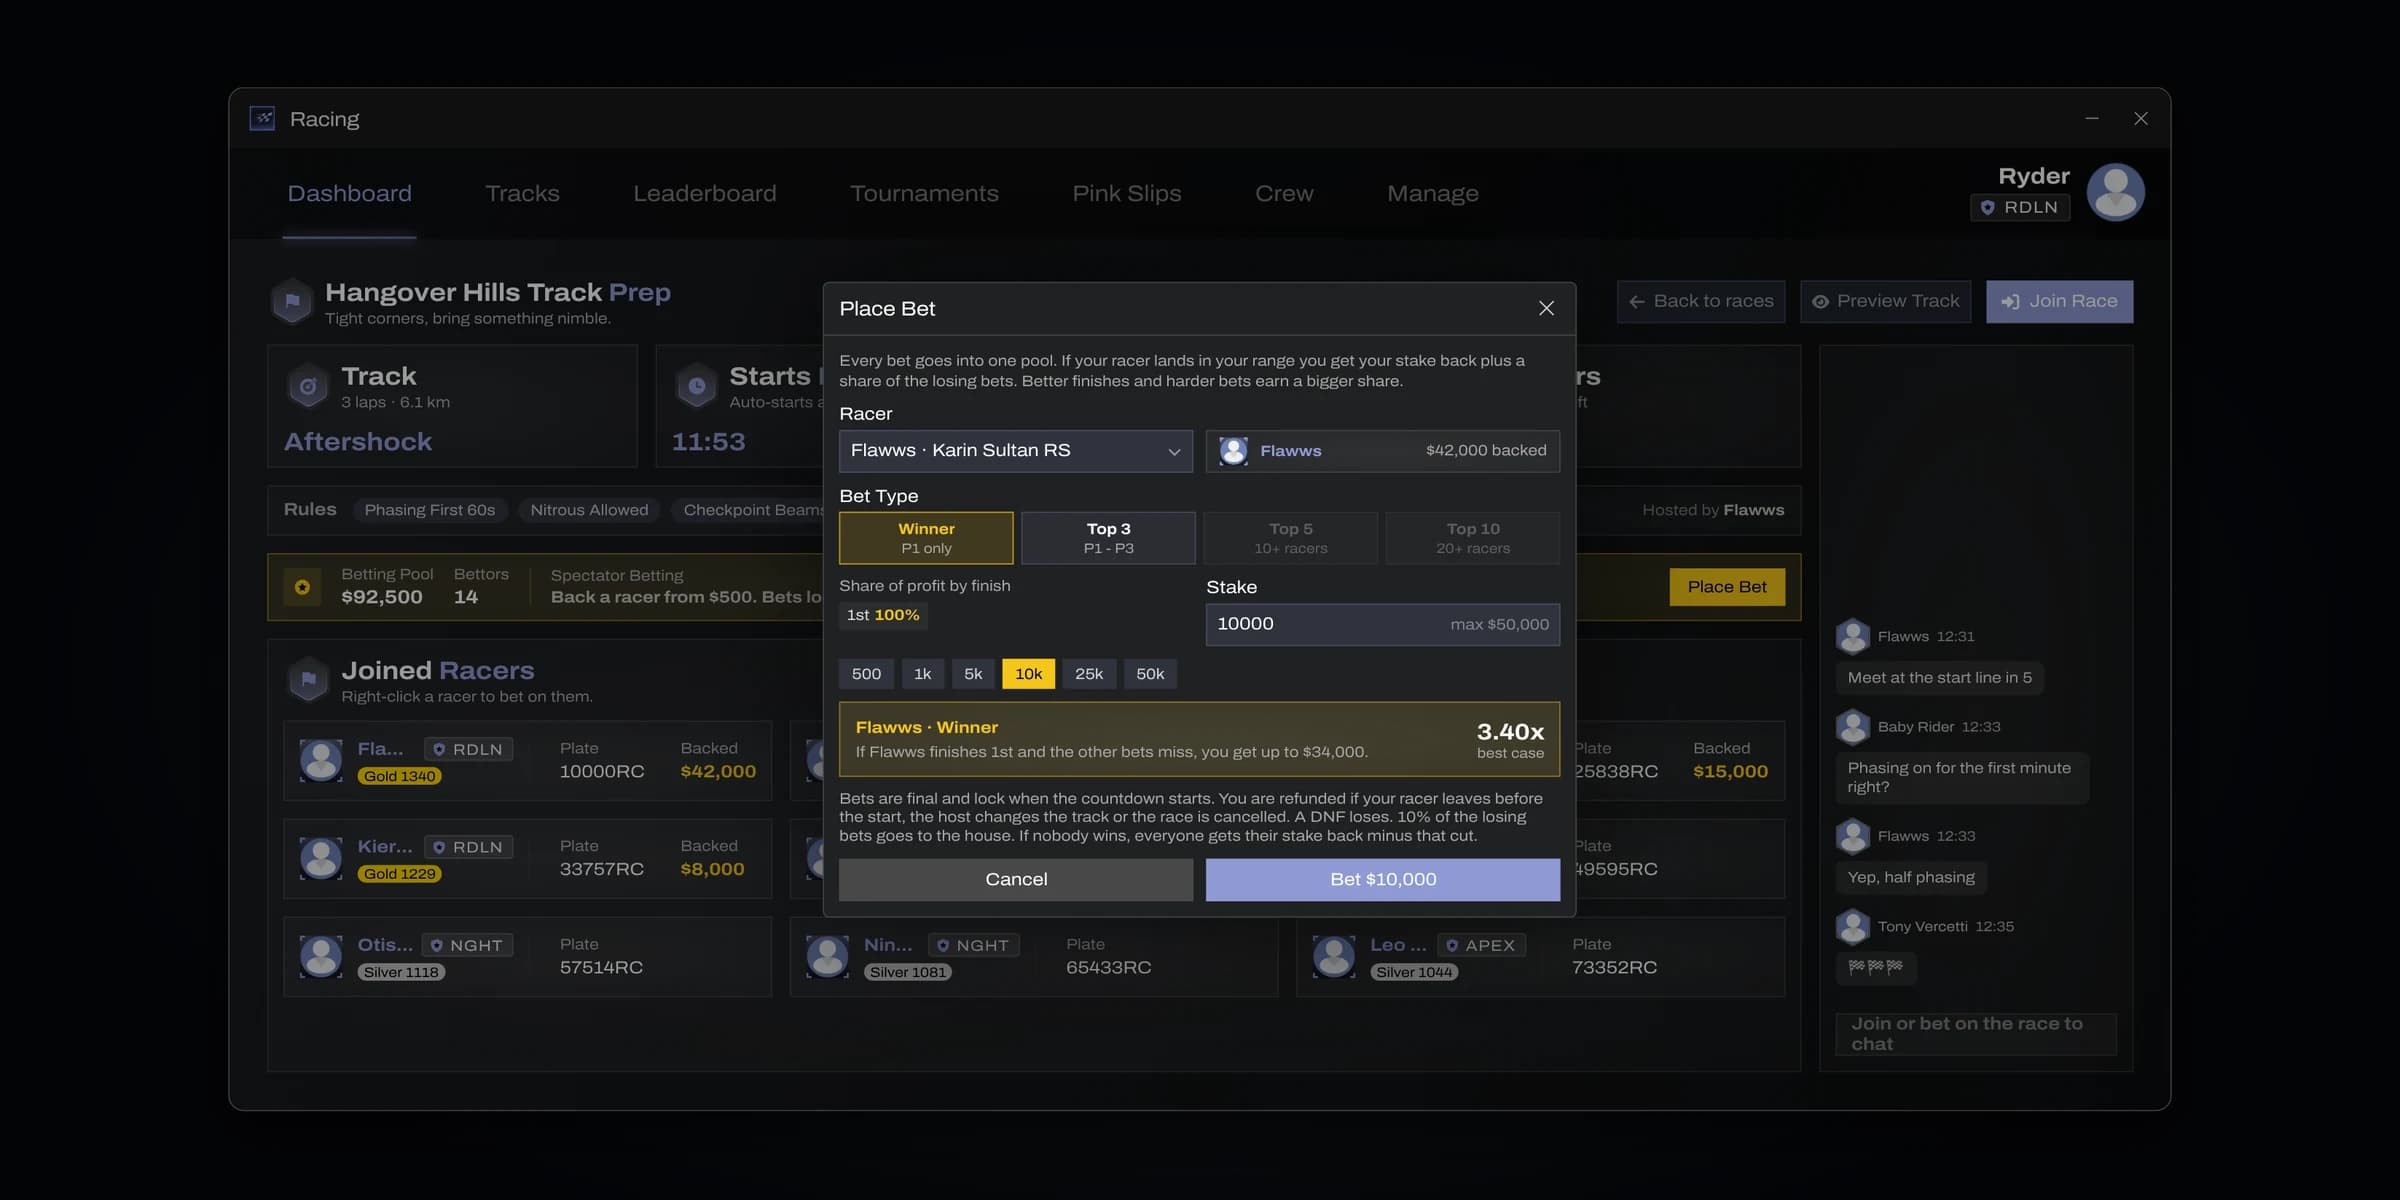Open the Pink Slips tab
Screen dimensions: 2400x1200
coord(1126,194)
